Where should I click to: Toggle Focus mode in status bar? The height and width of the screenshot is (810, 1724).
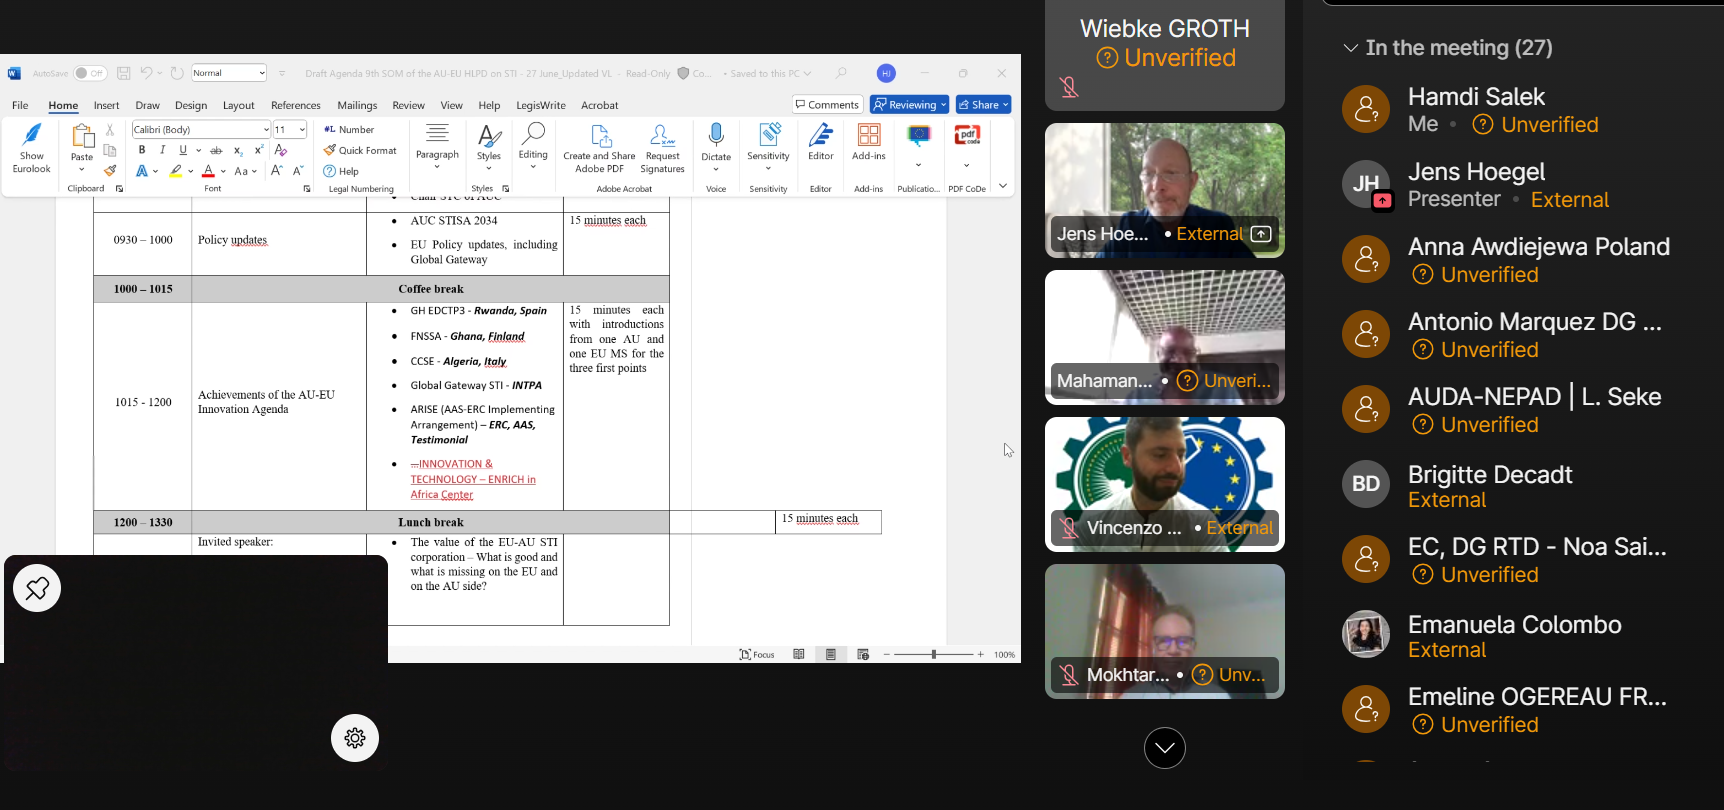click(x=757, y=654)
